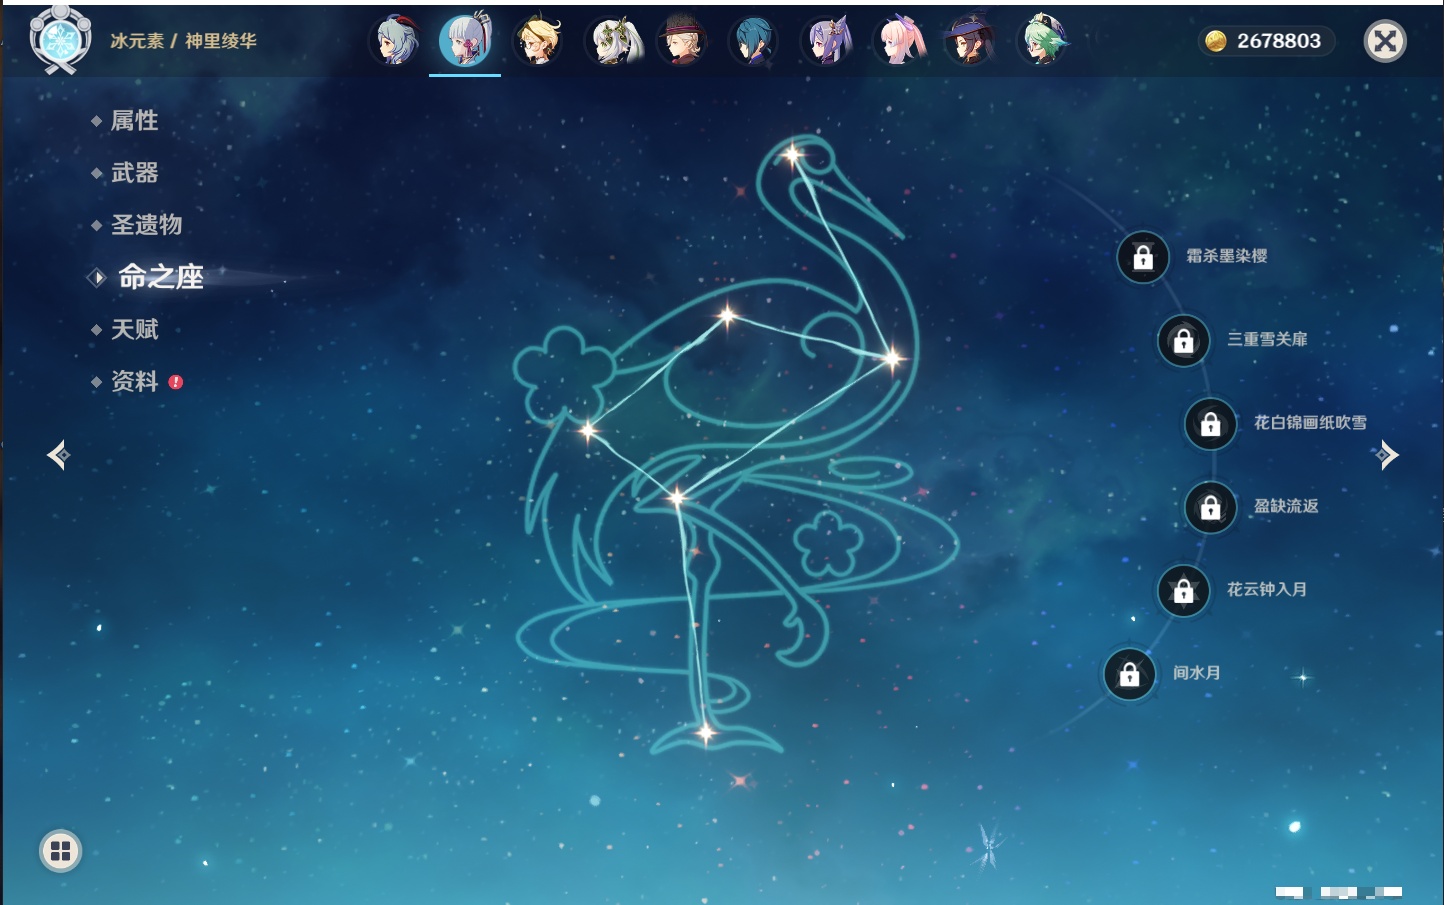Image resolution: width=1444 pixels, height=905 pixels.
Task: Open the locked 间水月 constellation node
Action: (1130, 674)
